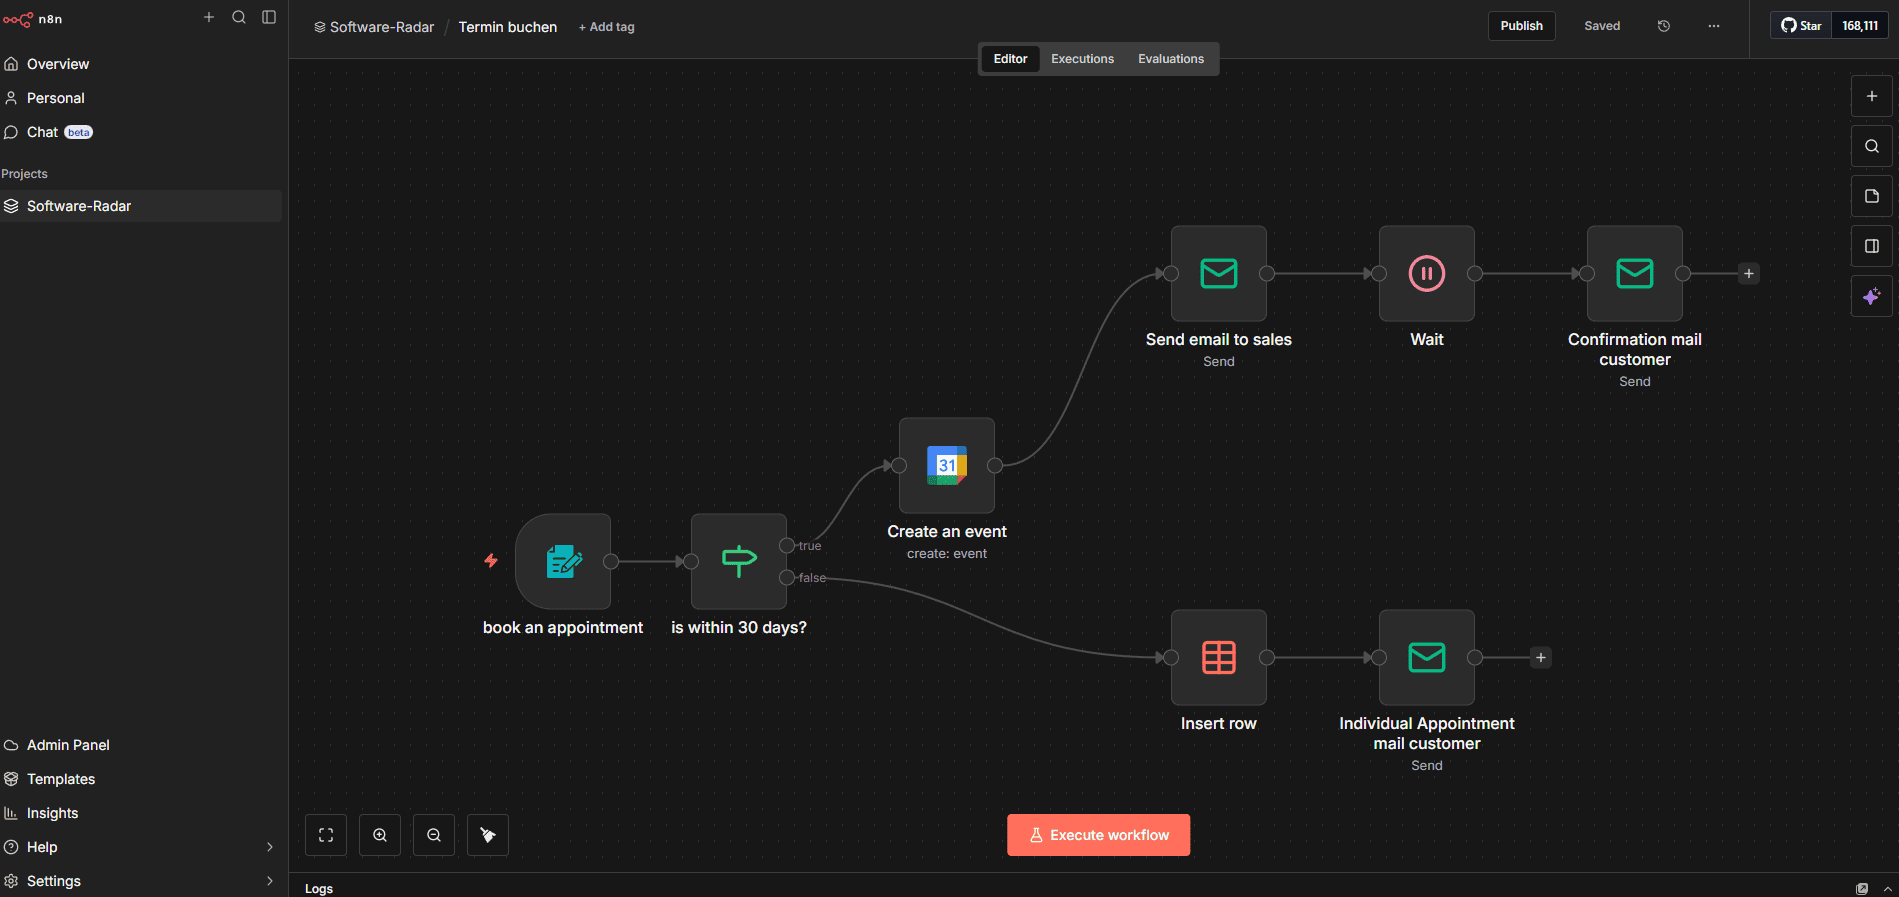This screenshot has height=897, width=1899.
Task: Click the Insert row table node
Action: (1218, 658)
